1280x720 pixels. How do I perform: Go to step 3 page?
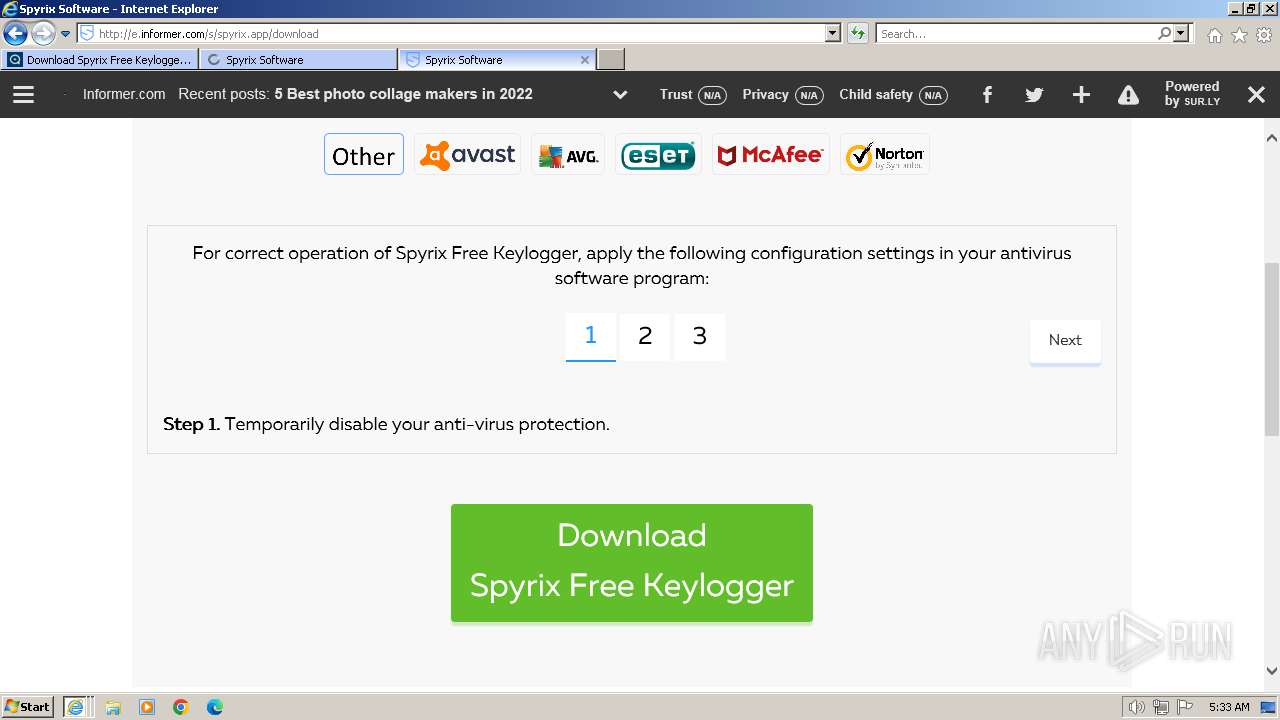coord(700,337)
